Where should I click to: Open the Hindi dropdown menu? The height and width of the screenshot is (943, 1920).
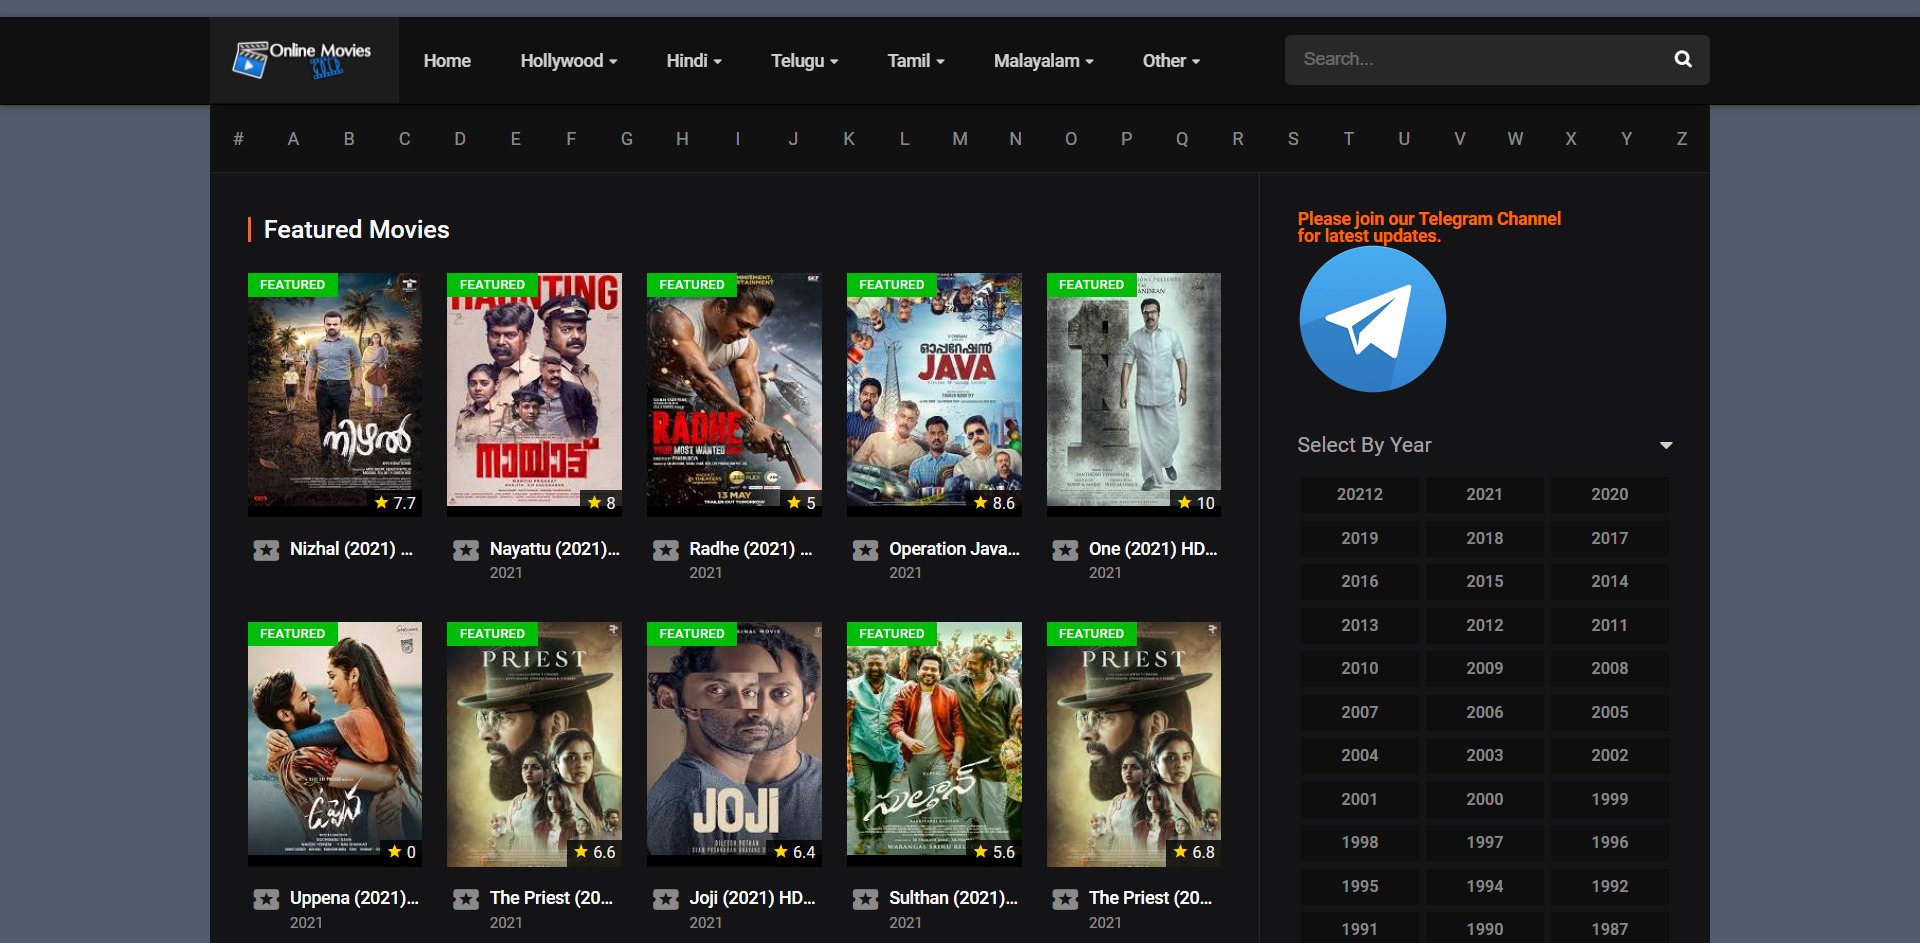(694, 61)
